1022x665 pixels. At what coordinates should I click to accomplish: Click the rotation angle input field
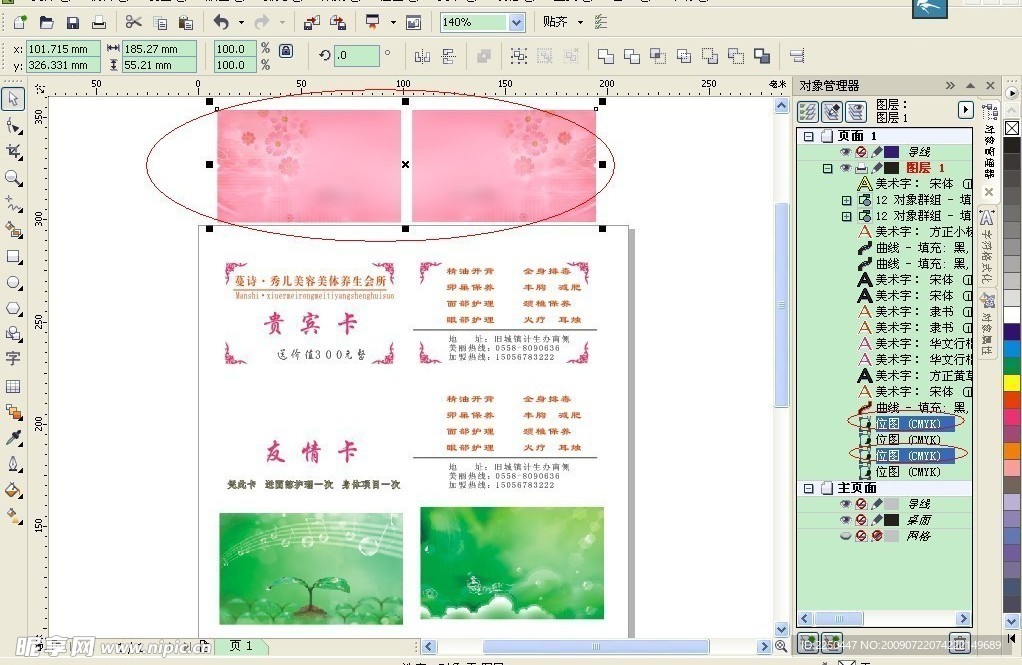click(x=356, y=56)
